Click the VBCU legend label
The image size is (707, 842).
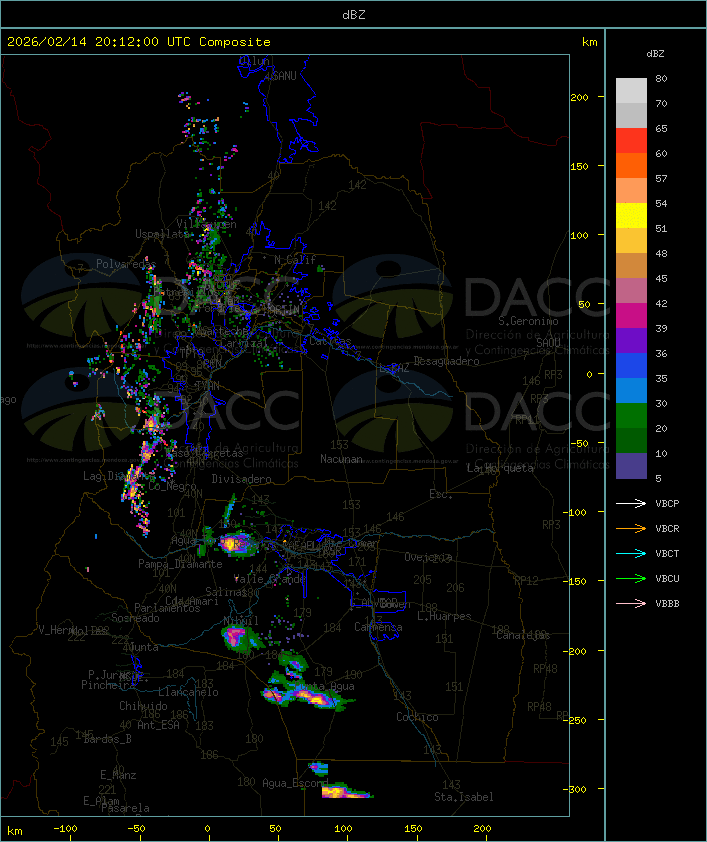click(667, 579)
